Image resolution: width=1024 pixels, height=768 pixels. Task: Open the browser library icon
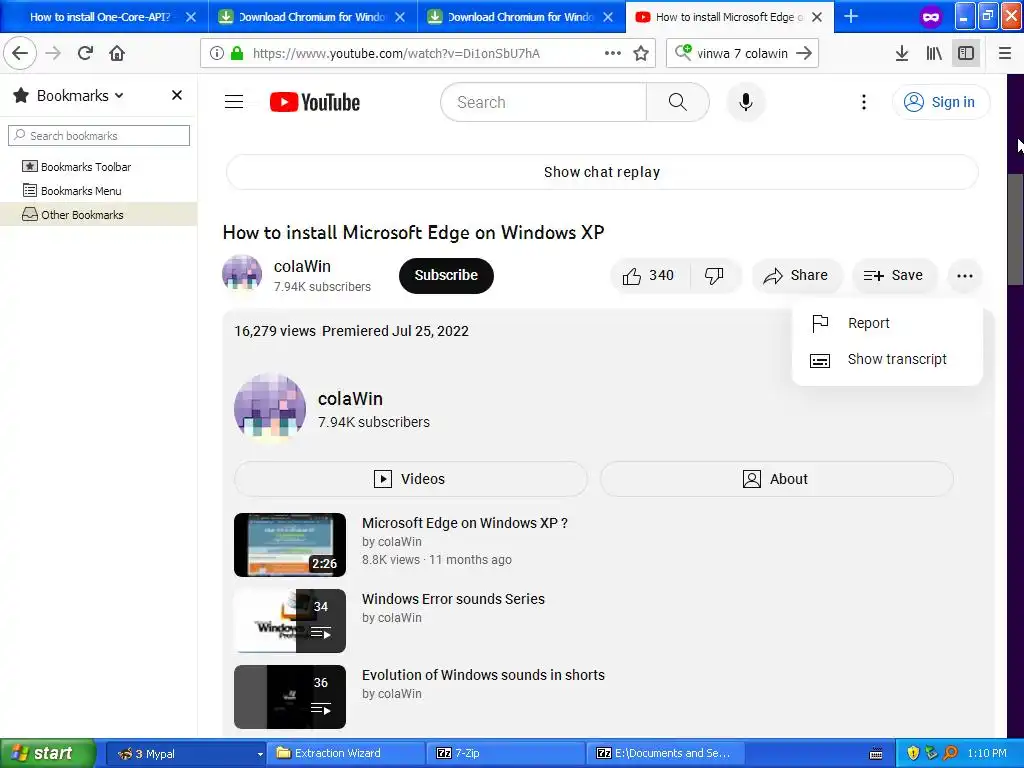click(x=934, y=54)
